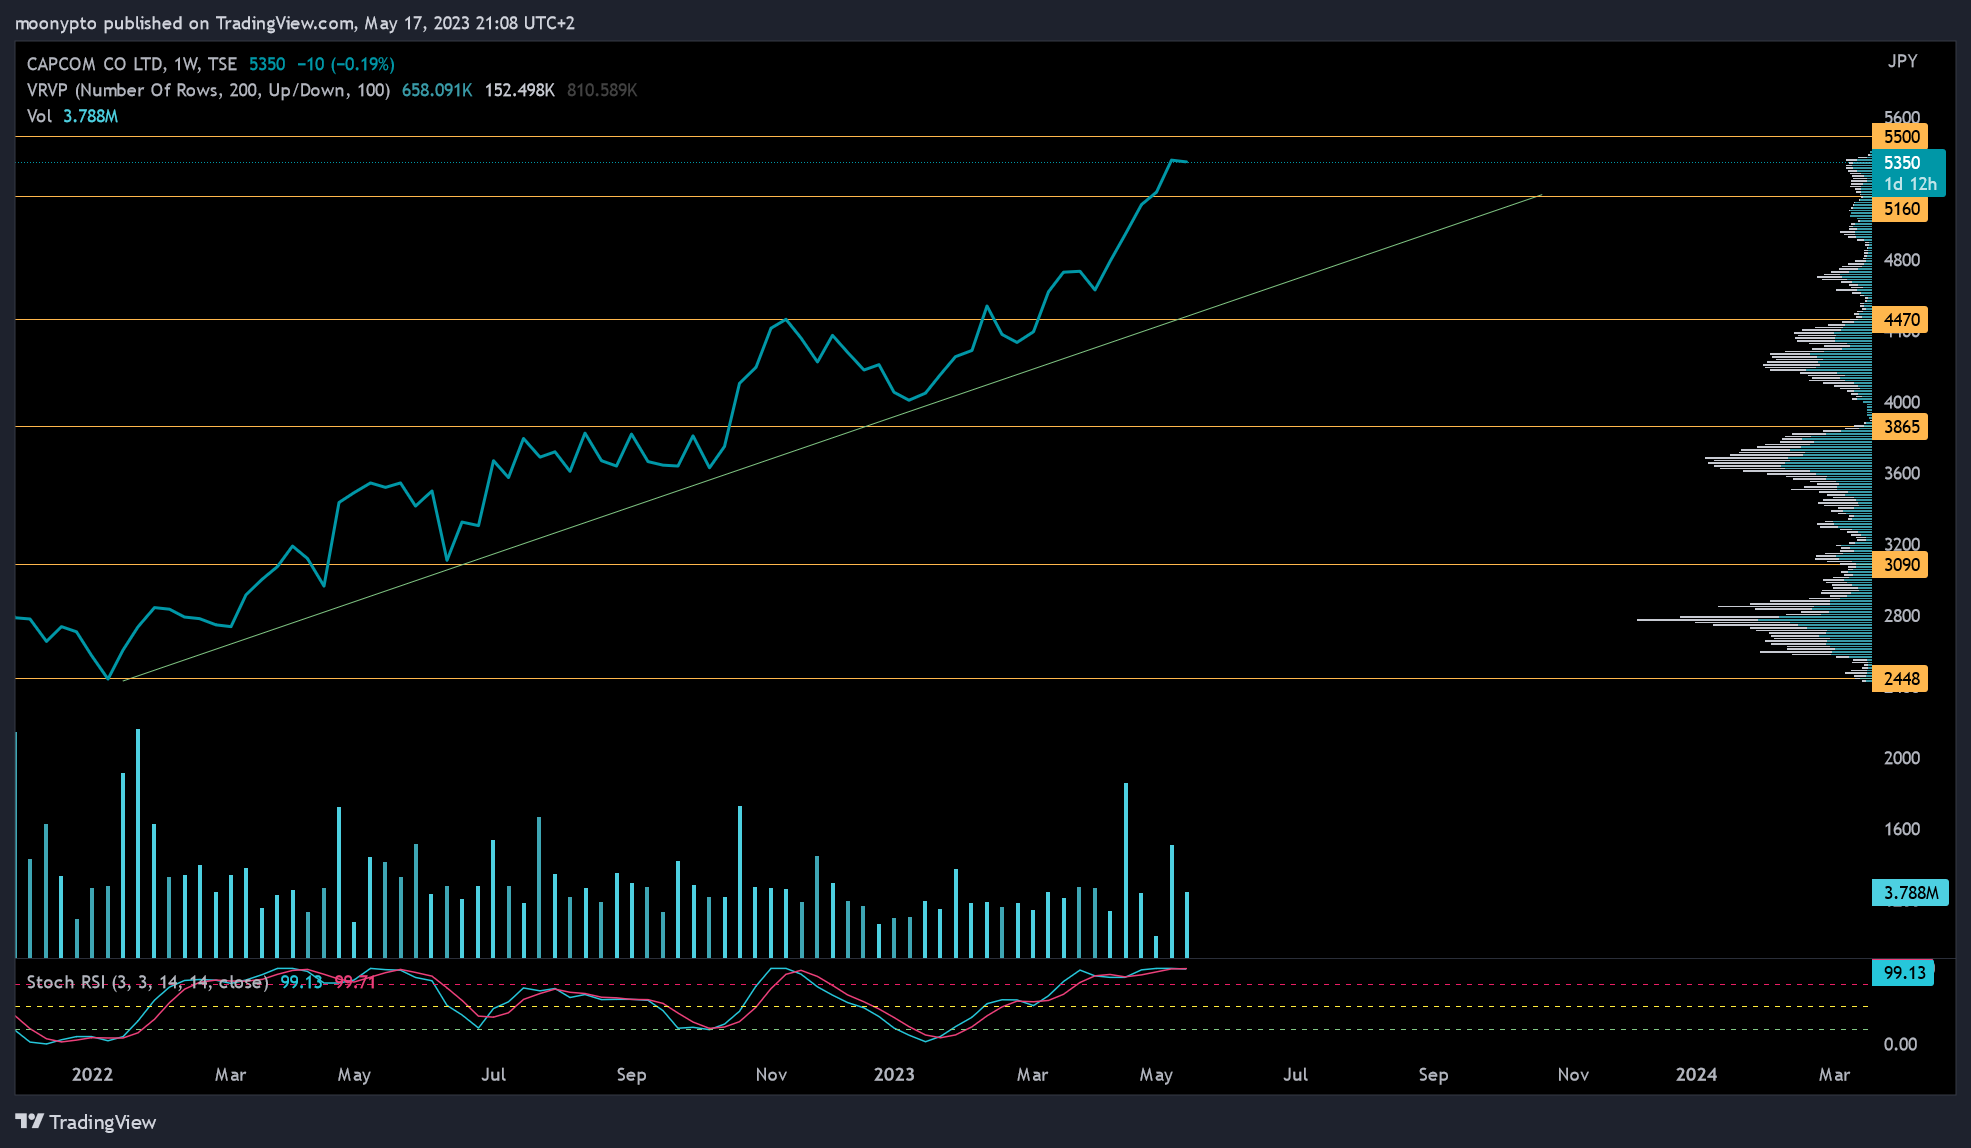The image size is (1971, 1148).
Task: Select the 5160 price level label
Action: coord(1900,209)
